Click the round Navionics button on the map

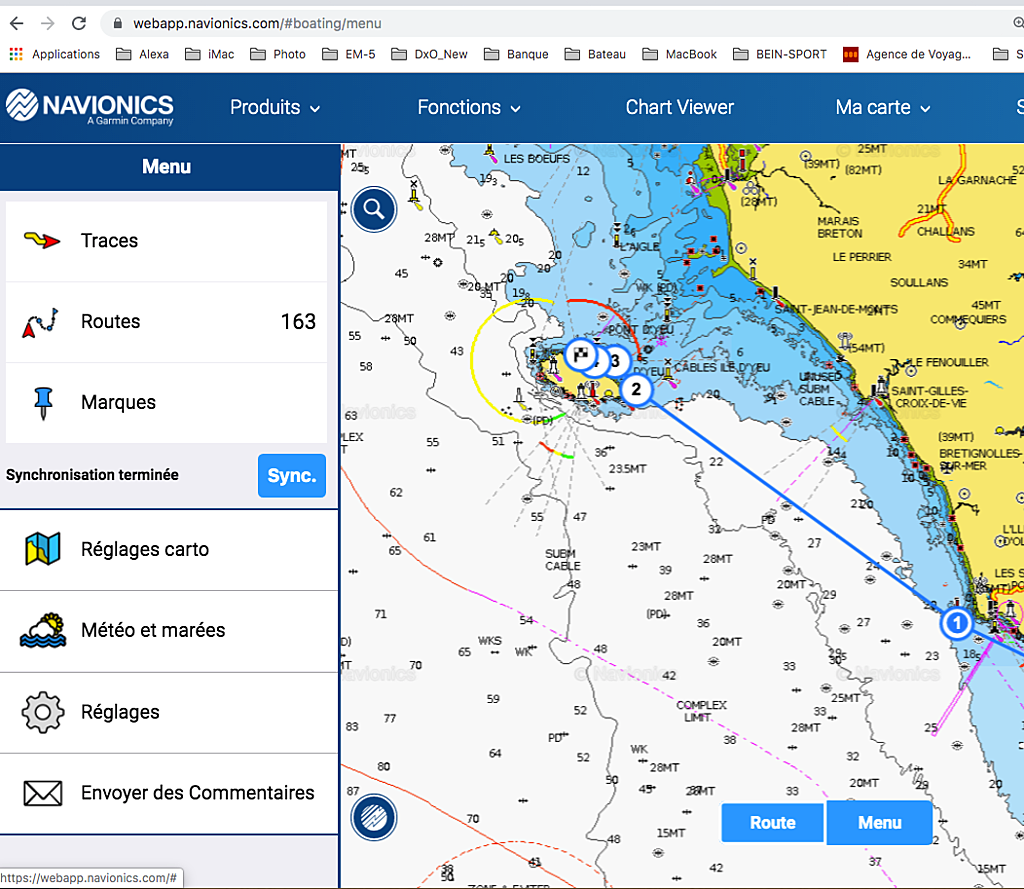[x=374, y=817]
